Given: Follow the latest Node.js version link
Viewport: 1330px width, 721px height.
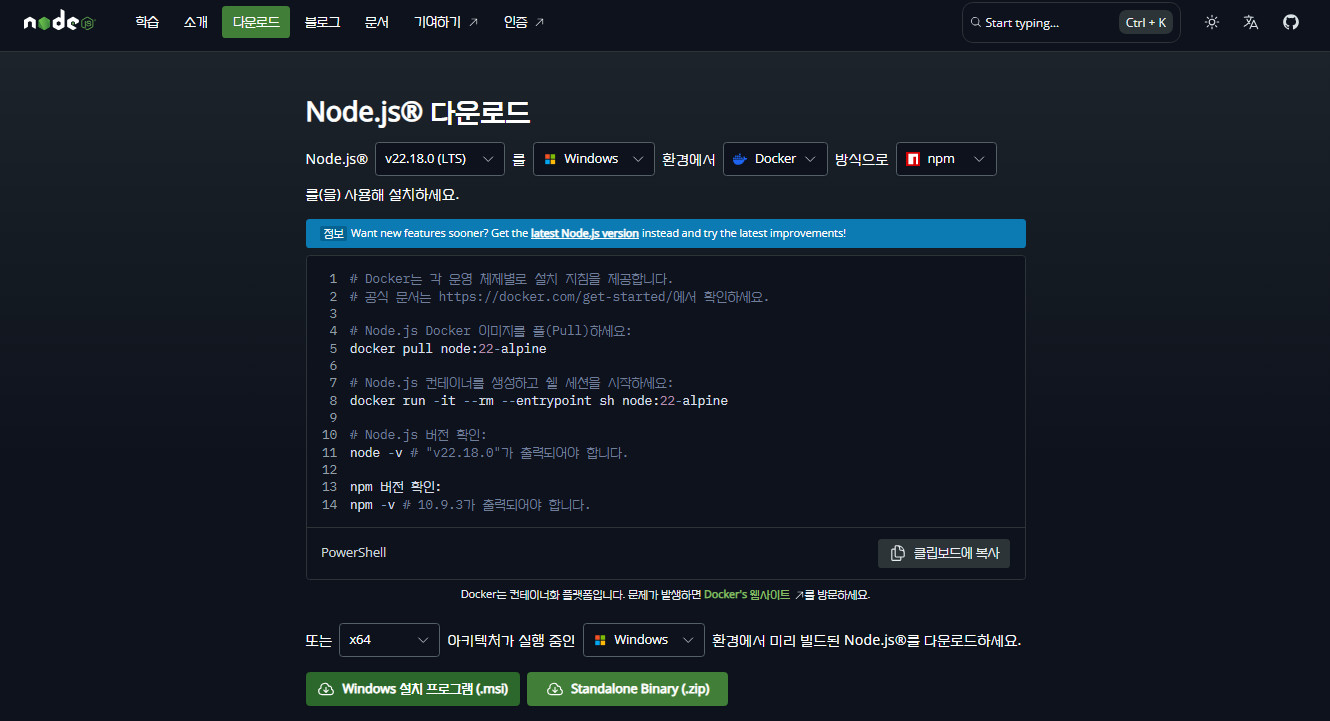Looking at the screenshot, I should click(585, 233).
